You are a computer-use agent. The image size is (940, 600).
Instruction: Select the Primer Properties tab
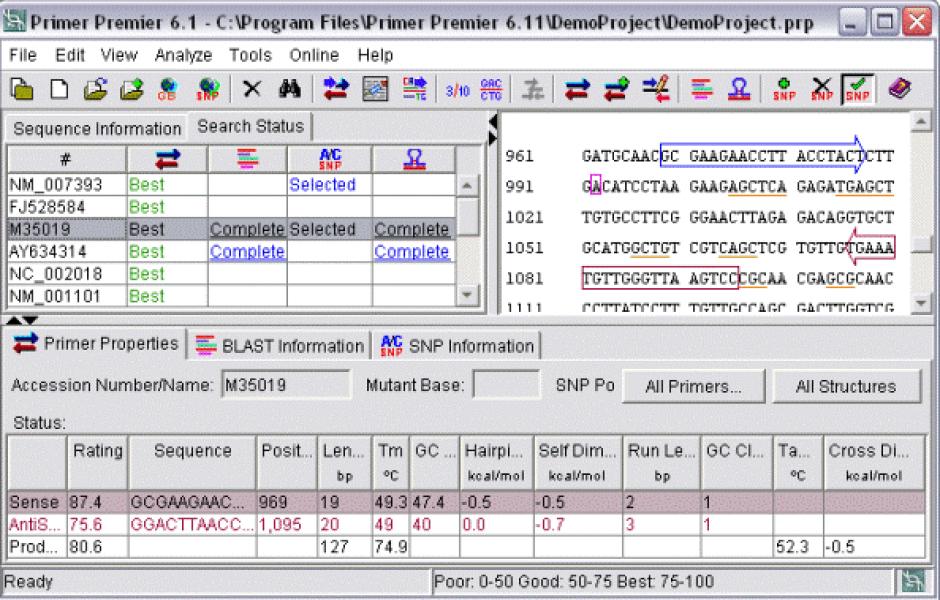pos(97,344)
